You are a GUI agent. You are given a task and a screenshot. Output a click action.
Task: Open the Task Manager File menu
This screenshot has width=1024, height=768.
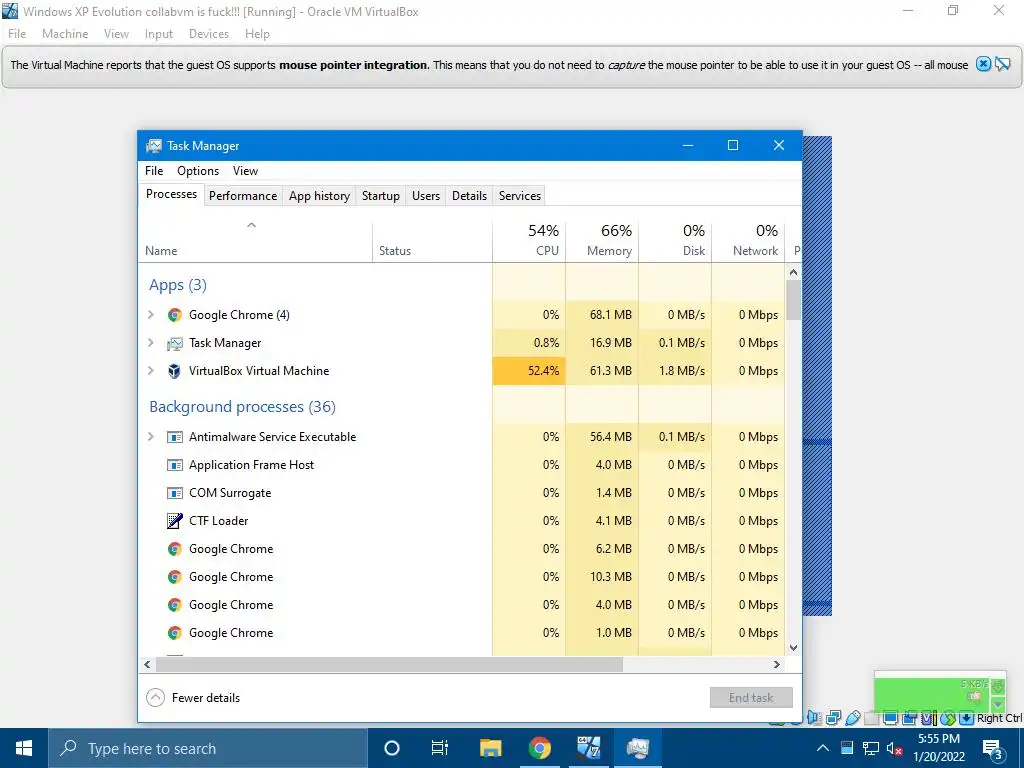[x=154, y=170]
